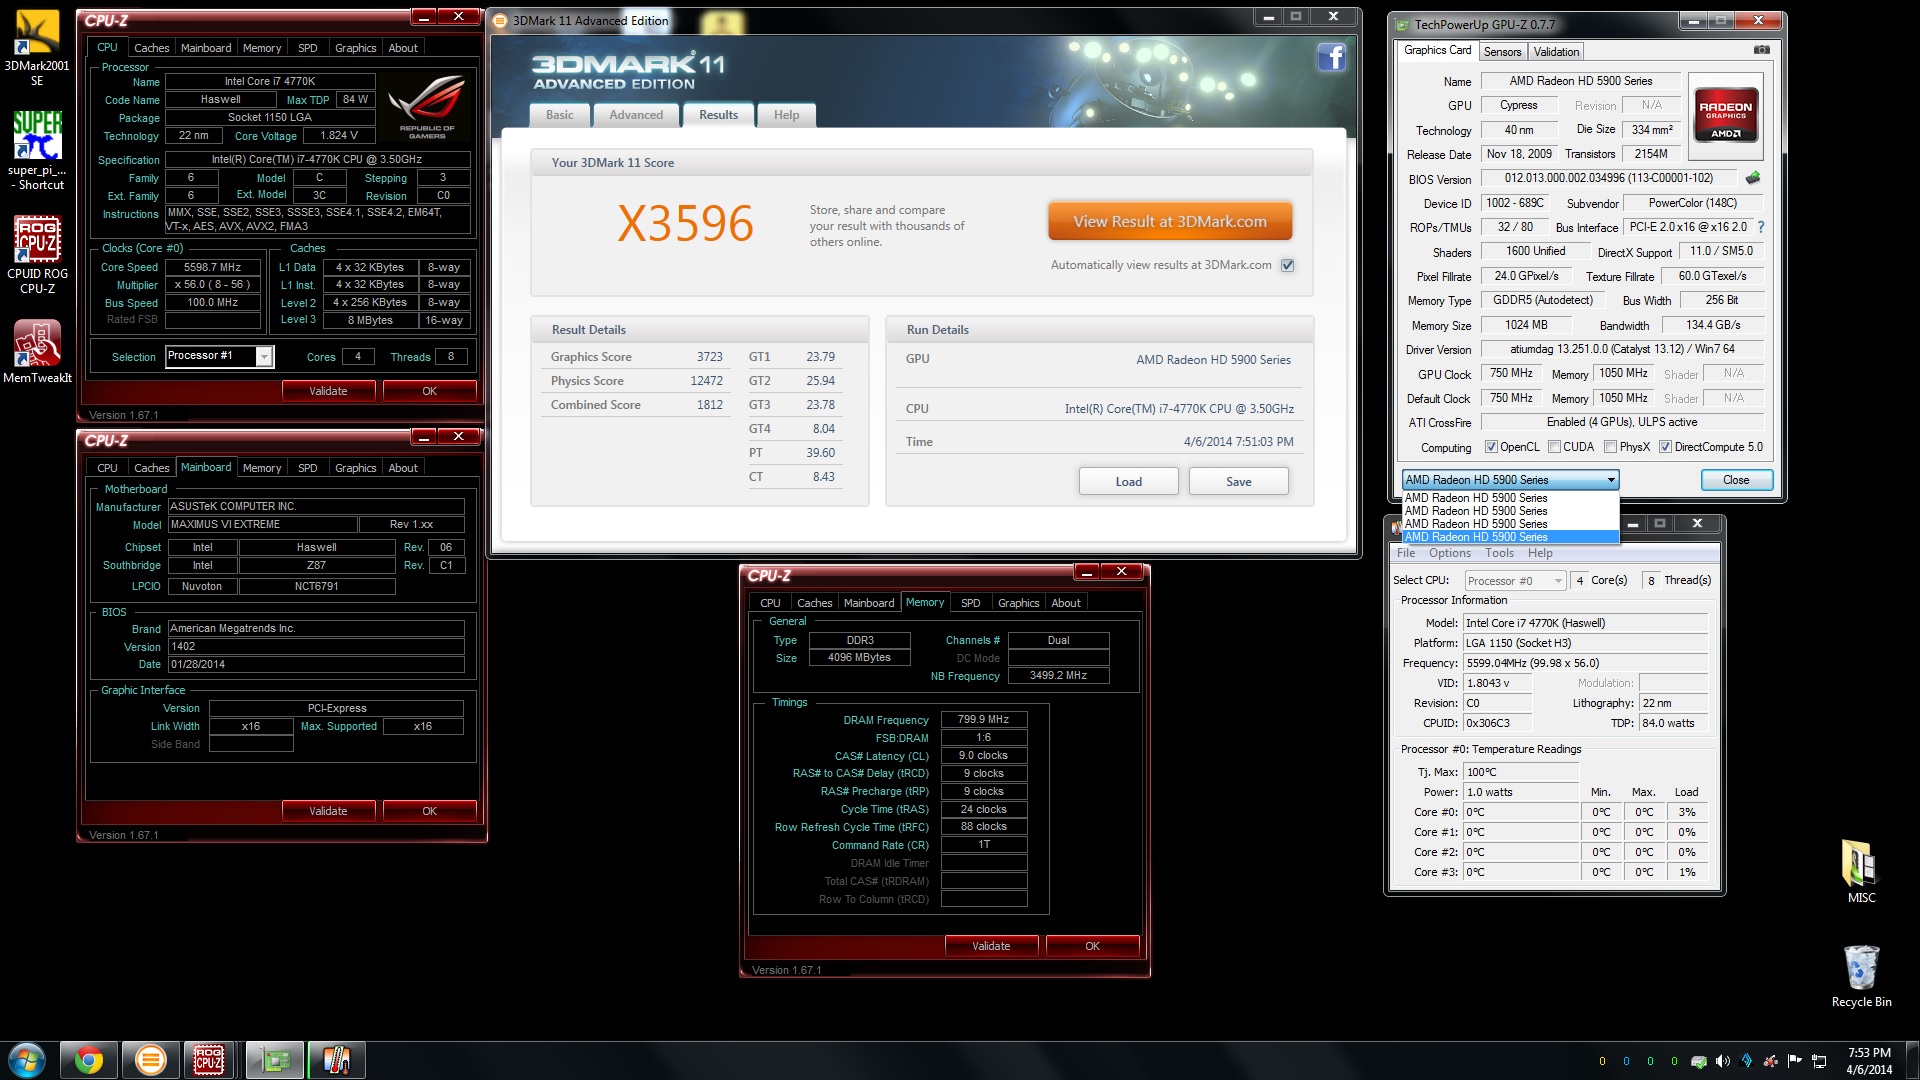Click the Physics Score value 12472
Image resolution: width=1920 pixels, height=1080 pixels.
point(706,381)
